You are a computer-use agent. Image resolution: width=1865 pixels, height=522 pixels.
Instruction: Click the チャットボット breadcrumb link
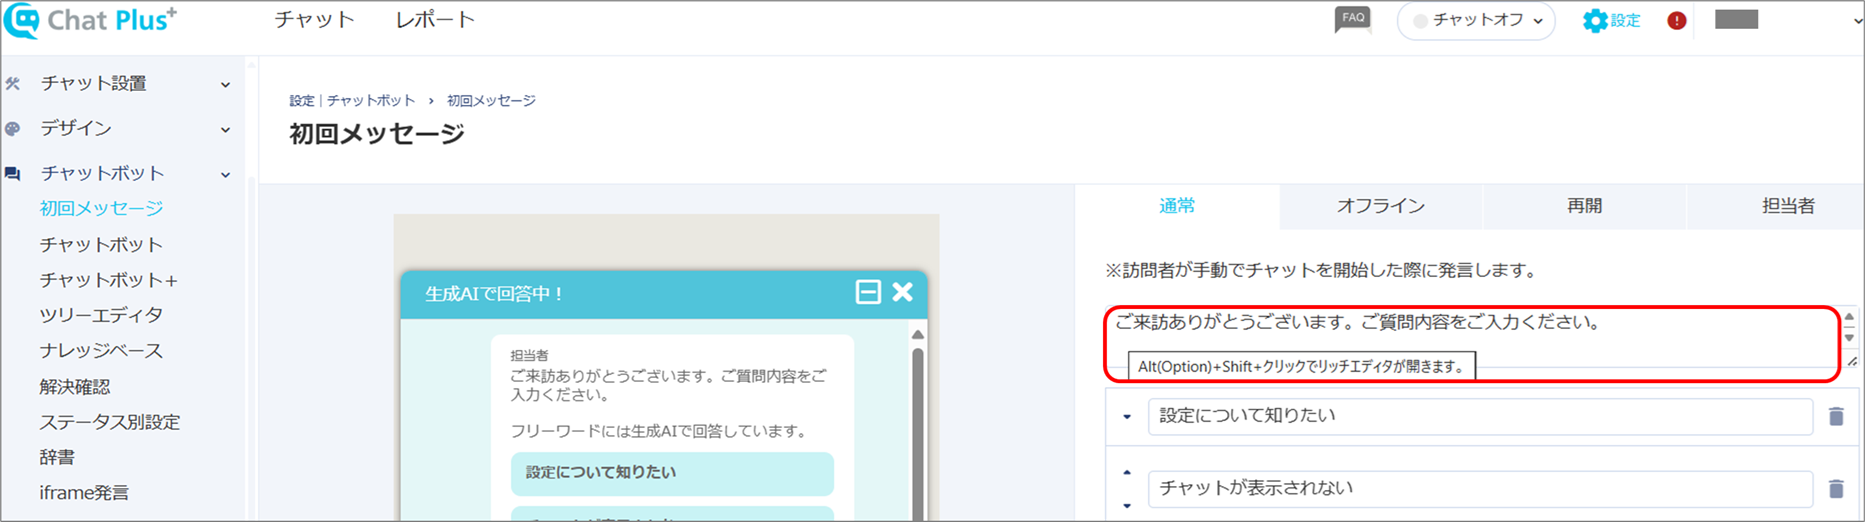coord(371,101)
